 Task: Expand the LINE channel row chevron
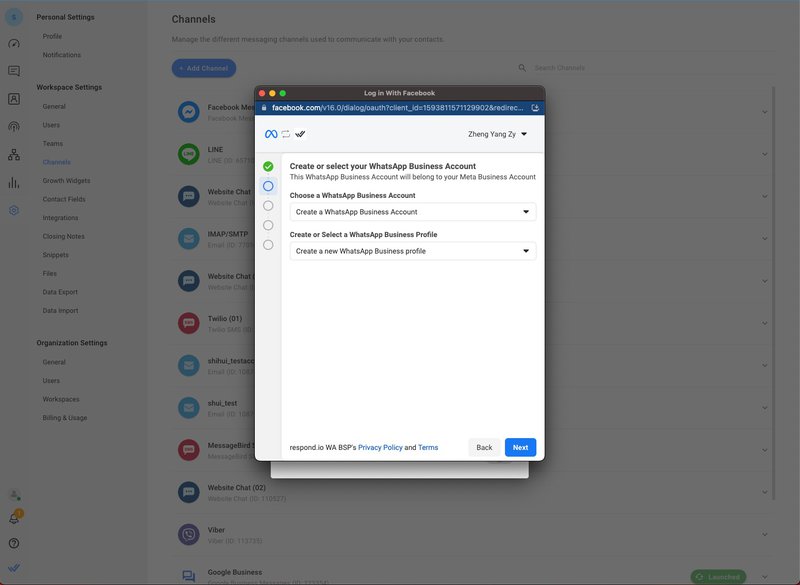tap(764, 155)
